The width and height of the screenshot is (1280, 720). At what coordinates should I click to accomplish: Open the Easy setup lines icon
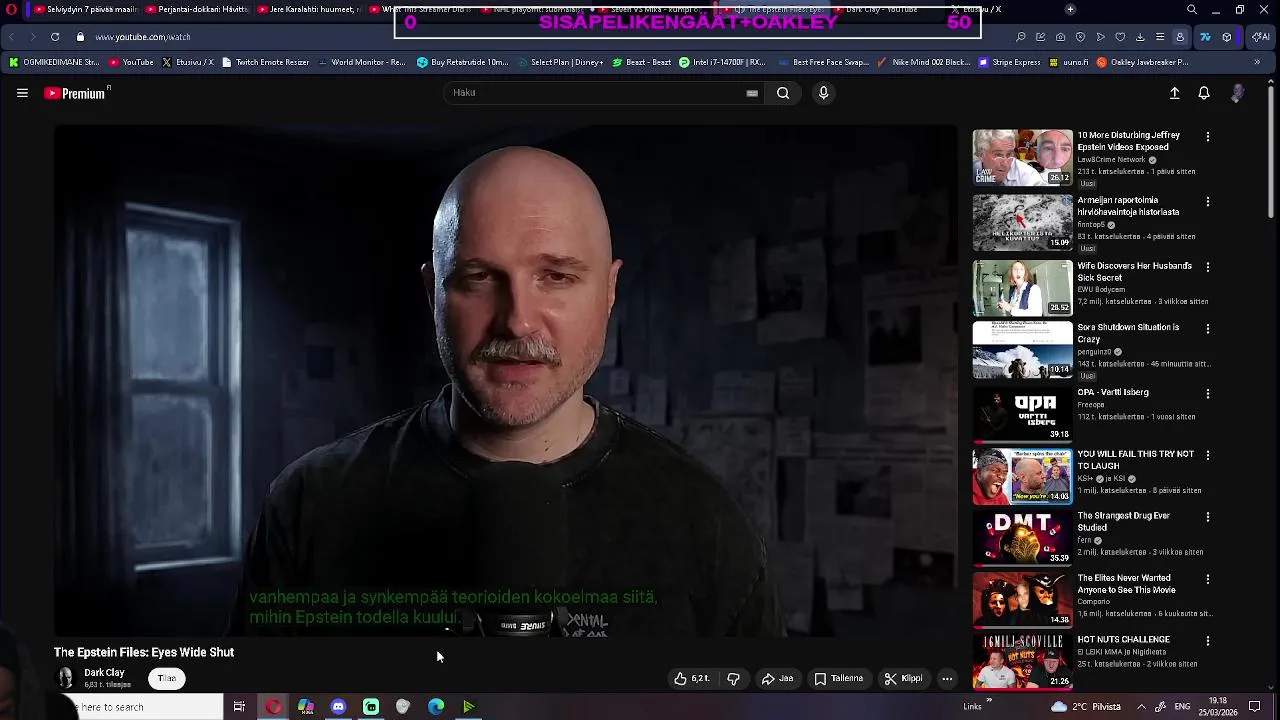(1160, 37)
